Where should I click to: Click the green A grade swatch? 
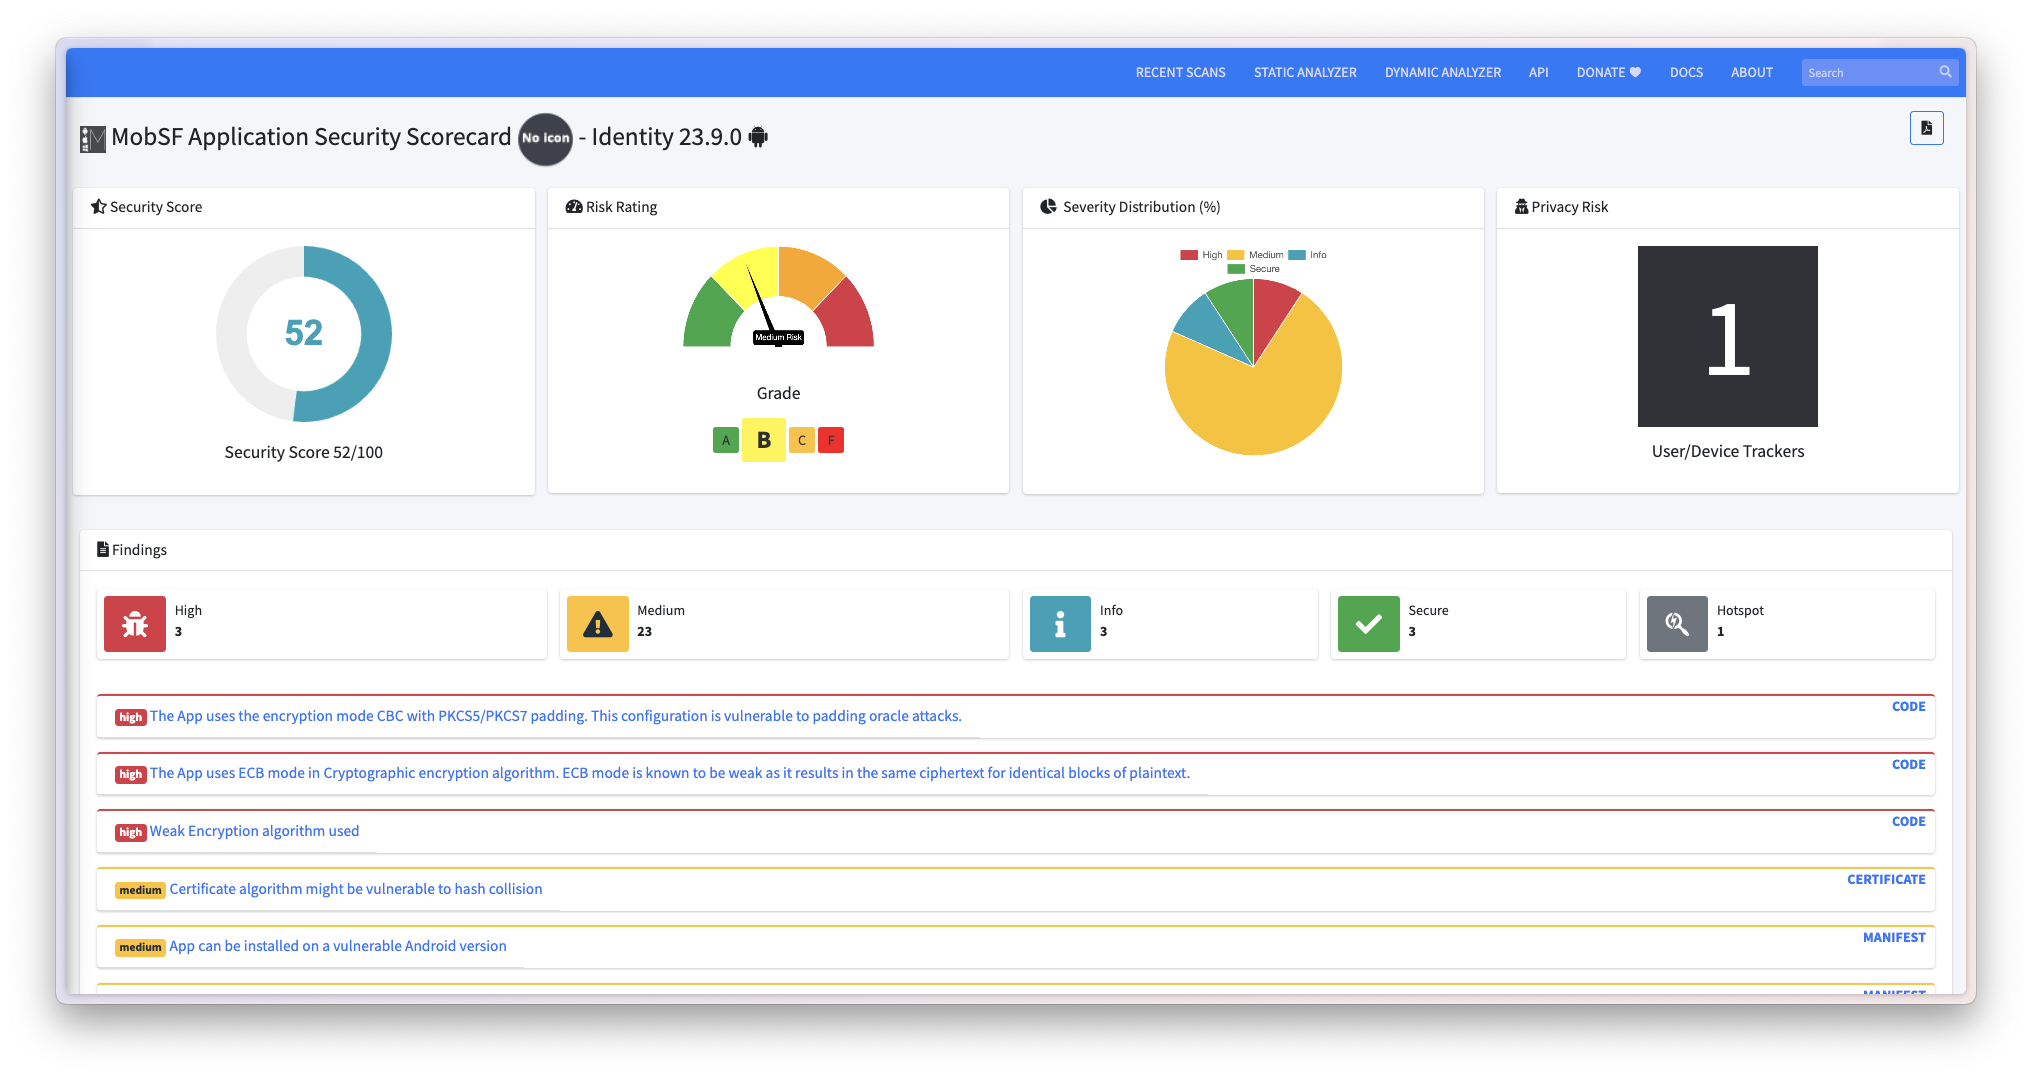(726, 440)
